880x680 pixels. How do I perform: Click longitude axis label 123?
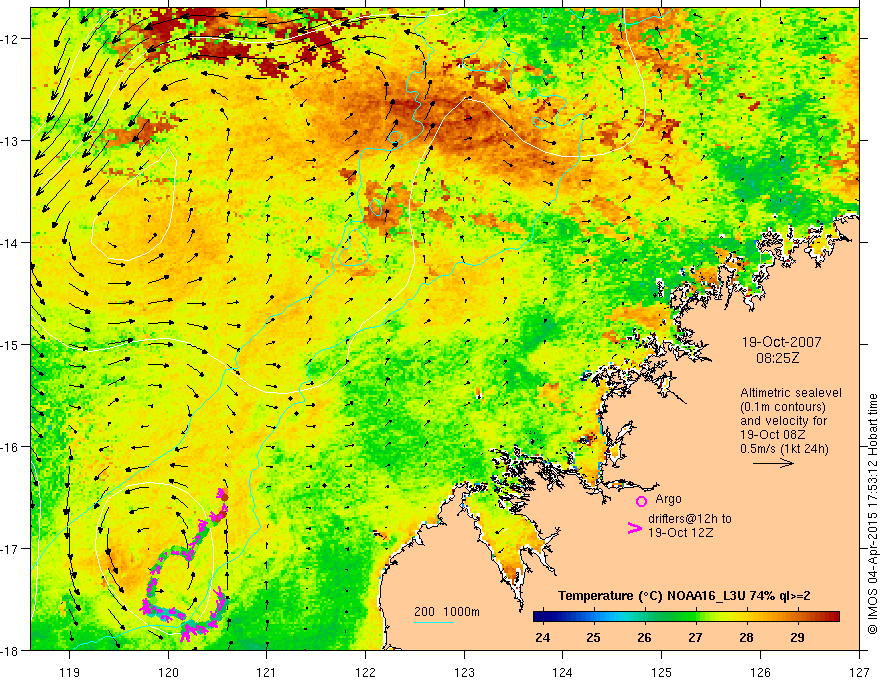click(x=464, y=672)
